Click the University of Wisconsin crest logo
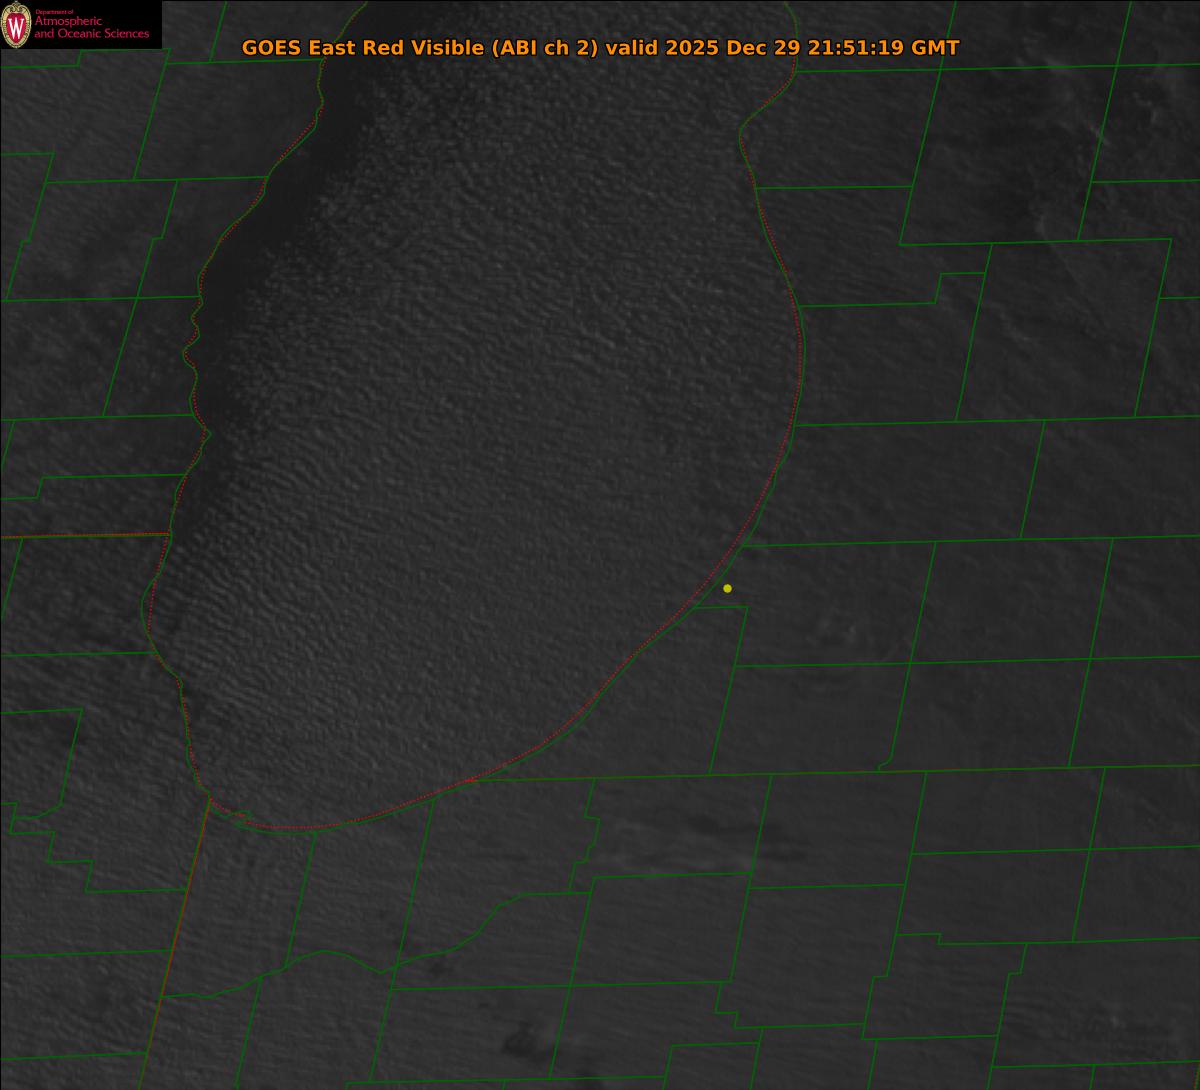Image resolution: width=1200 pixels, height=1090 pixels. tap(16, 25)
